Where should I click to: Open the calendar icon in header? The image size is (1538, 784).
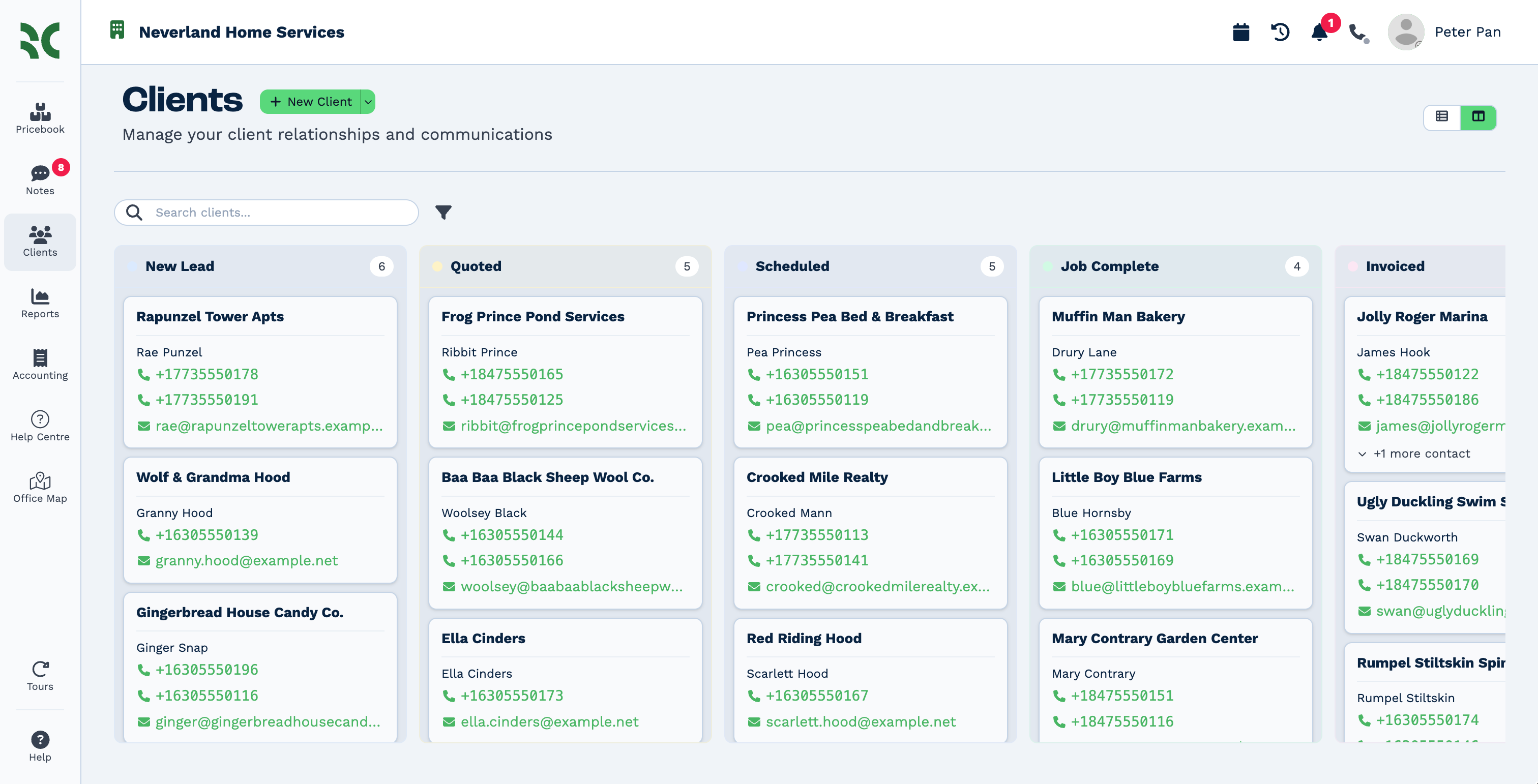pyautogui.click(x=1241, y=32)
